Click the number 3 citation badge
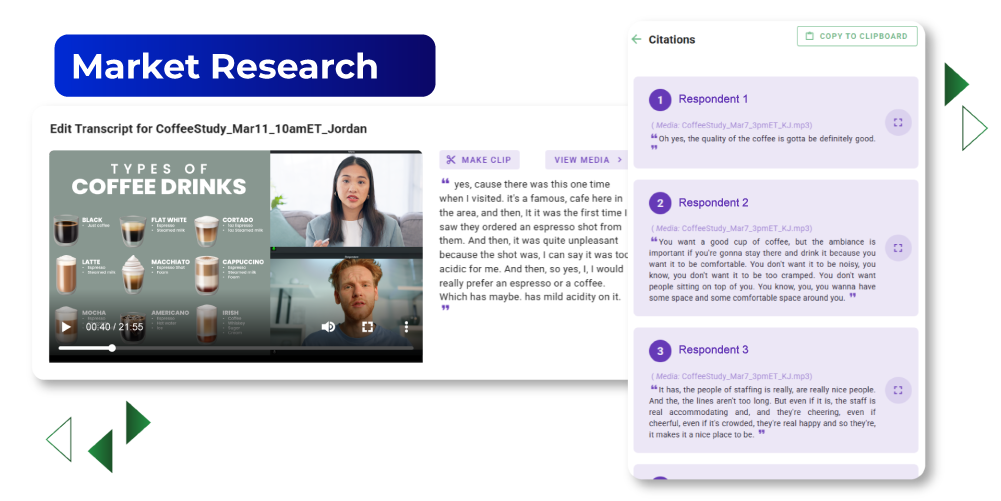Screen dimensions: 1001x501 (660, 350)
